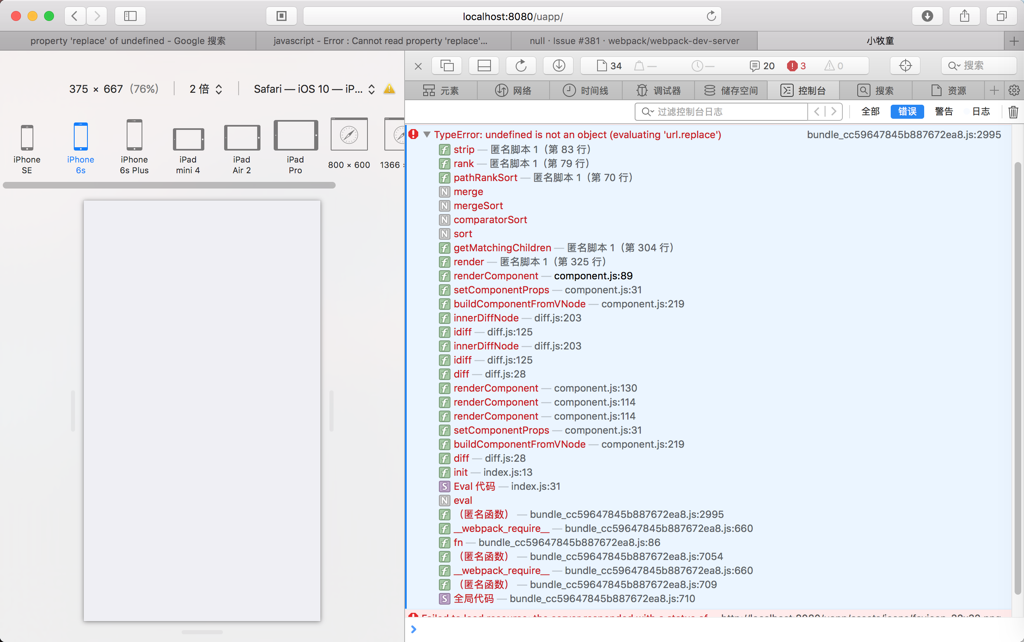
Task: Select the iPhone SE device preset
Action: point(26,142)
